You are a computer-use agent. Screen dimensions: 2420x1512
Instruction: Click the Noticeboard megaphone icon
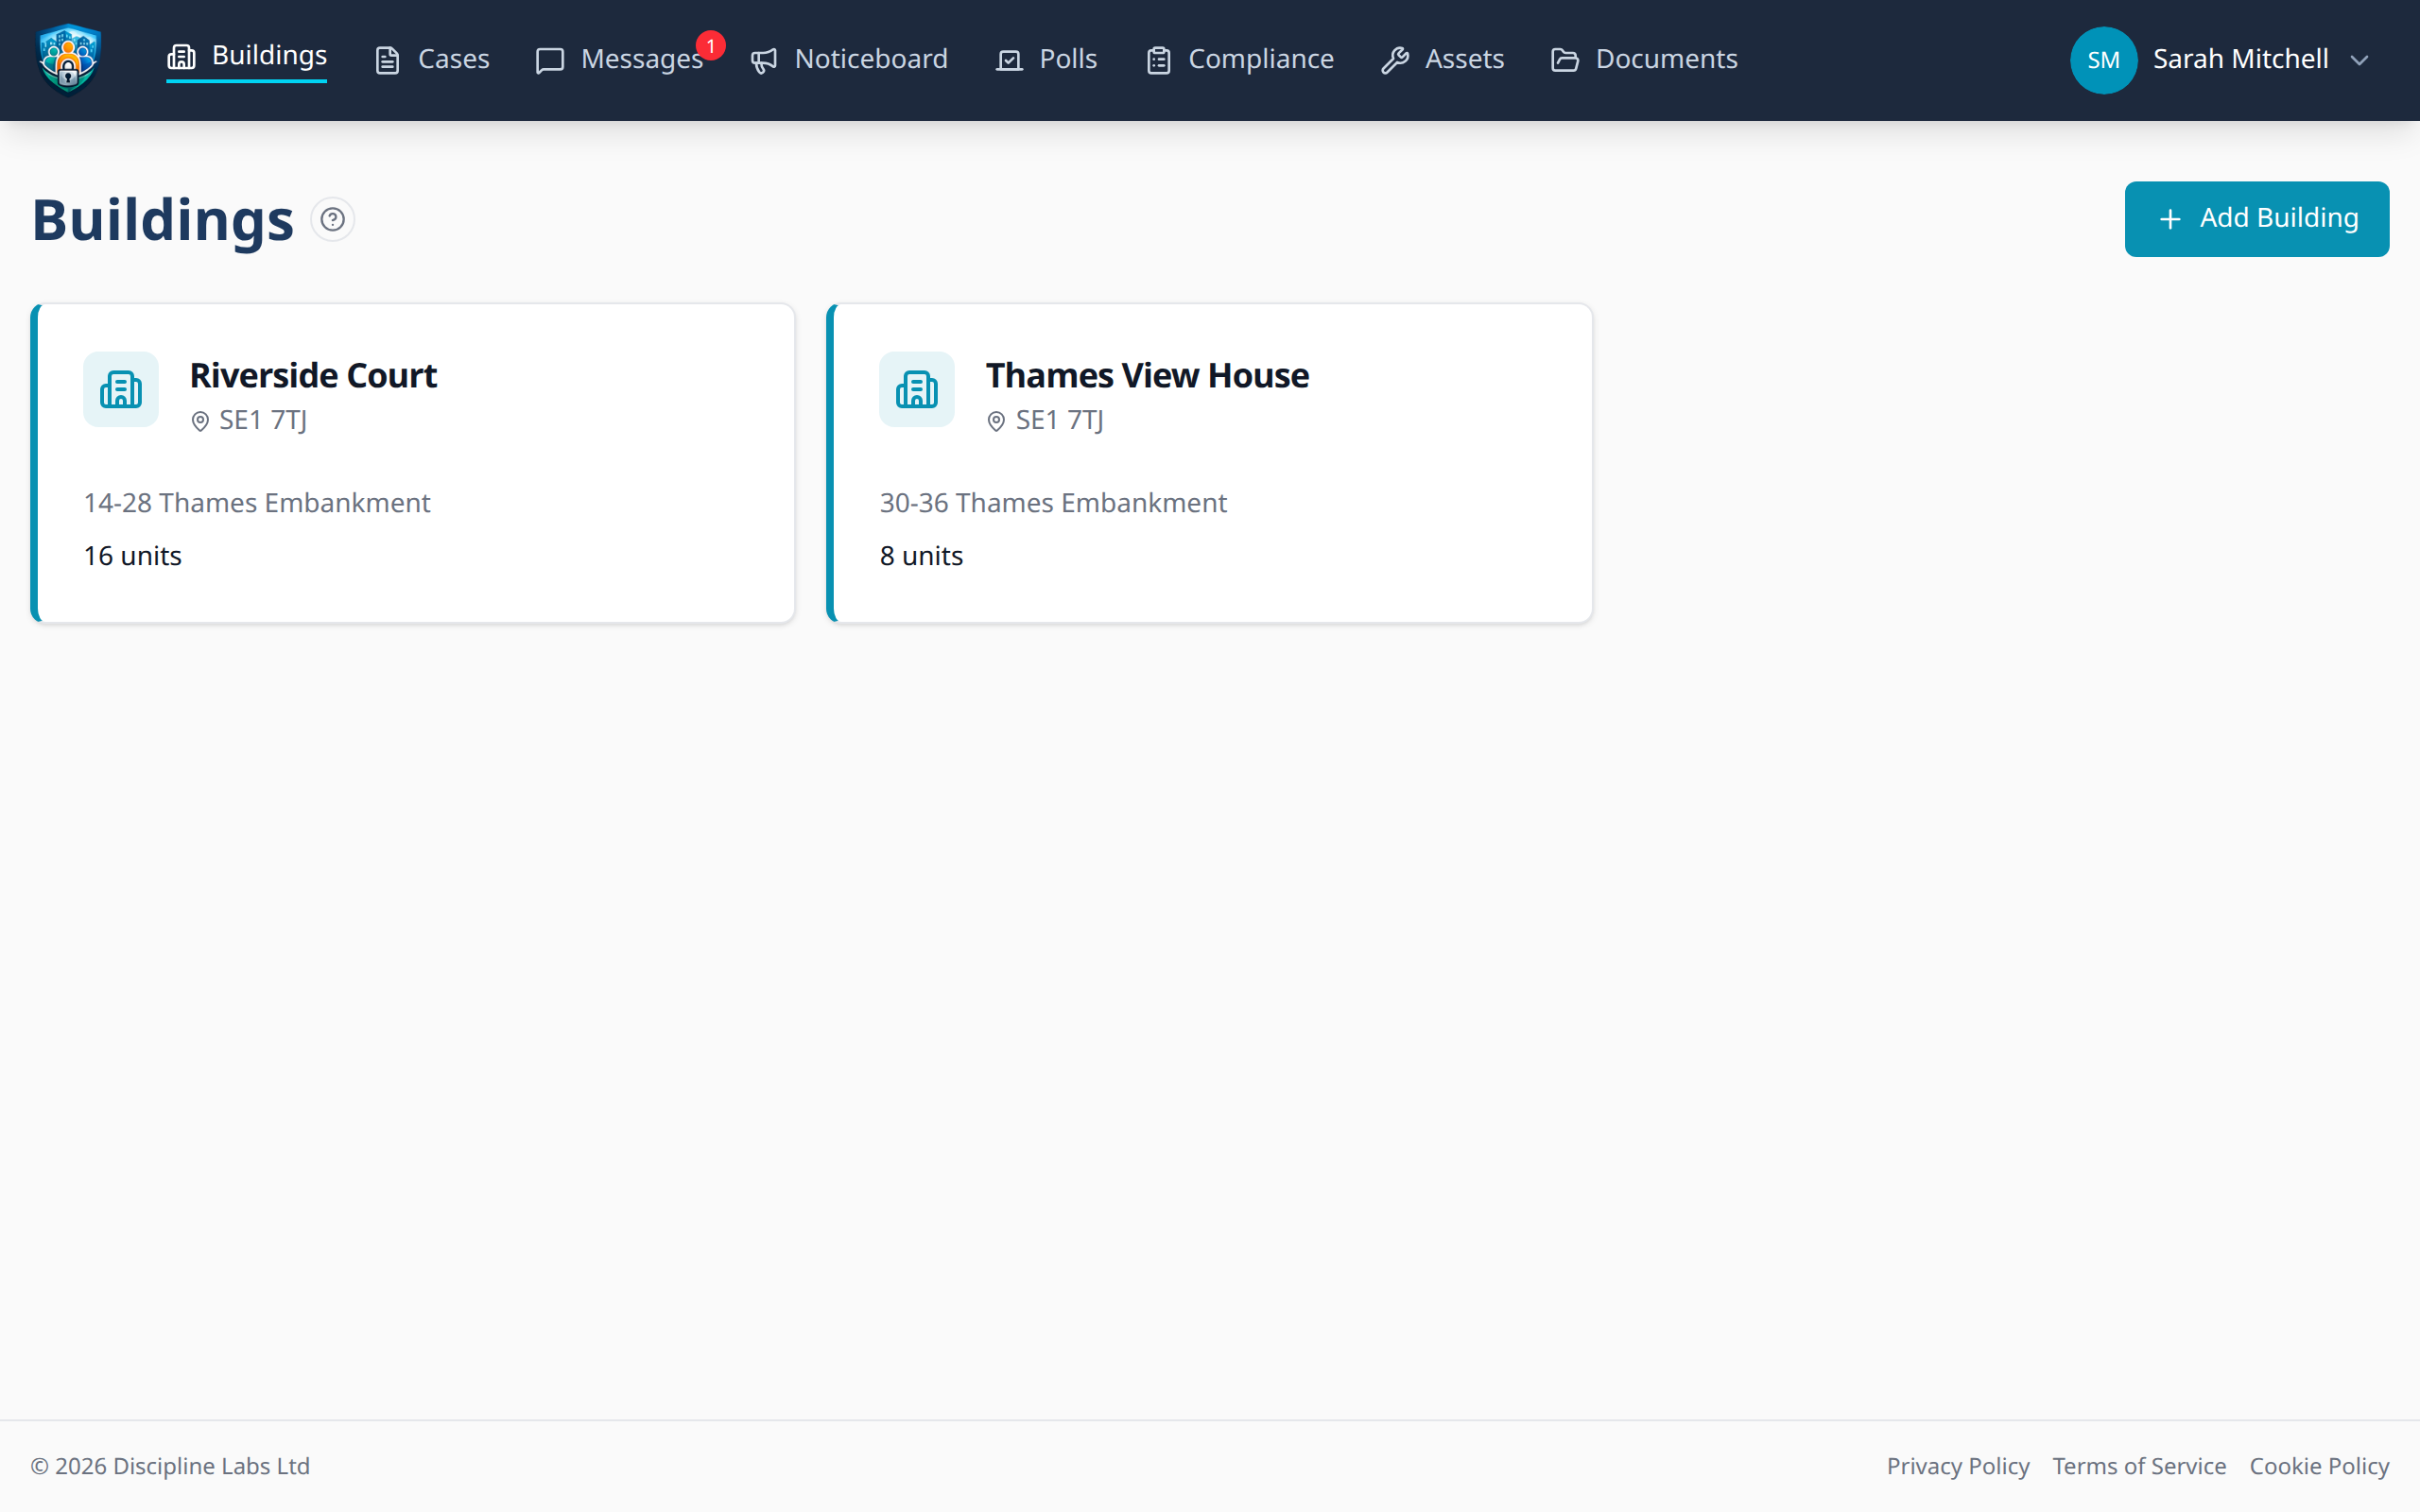764,61
